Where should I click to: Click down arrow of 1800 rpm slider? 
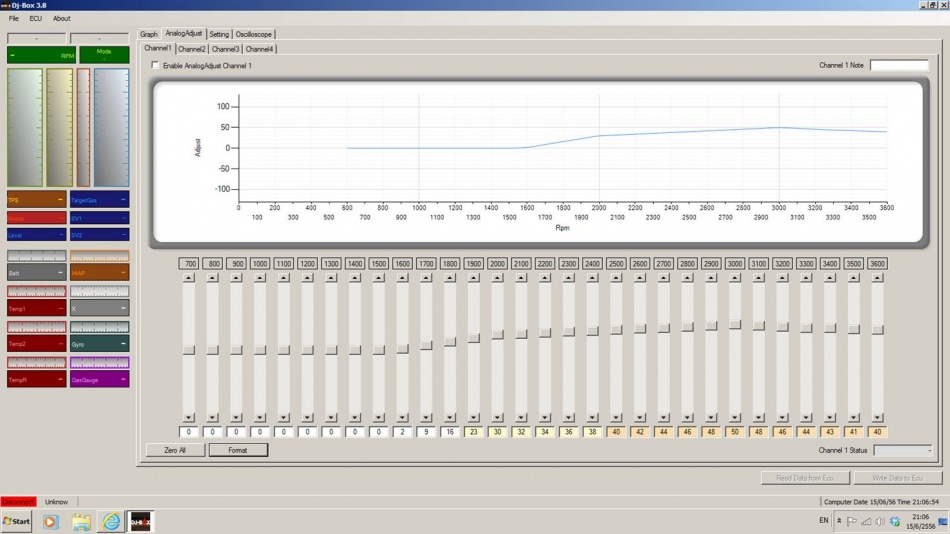pos(450,418)
